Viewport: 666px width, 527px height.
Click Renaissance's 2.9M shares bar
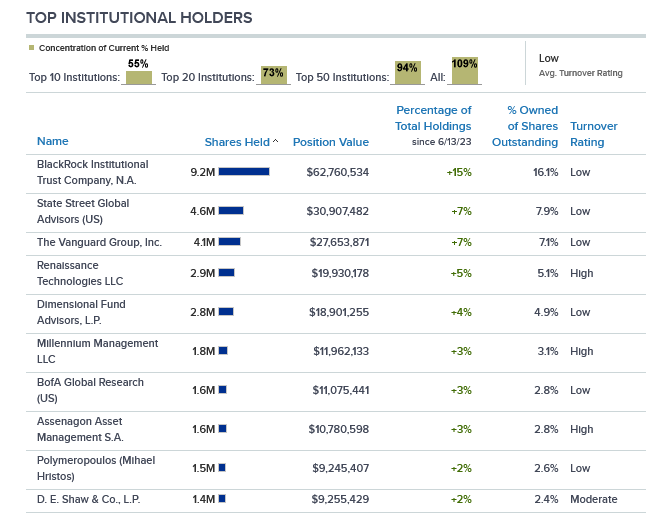pos(226,273)
